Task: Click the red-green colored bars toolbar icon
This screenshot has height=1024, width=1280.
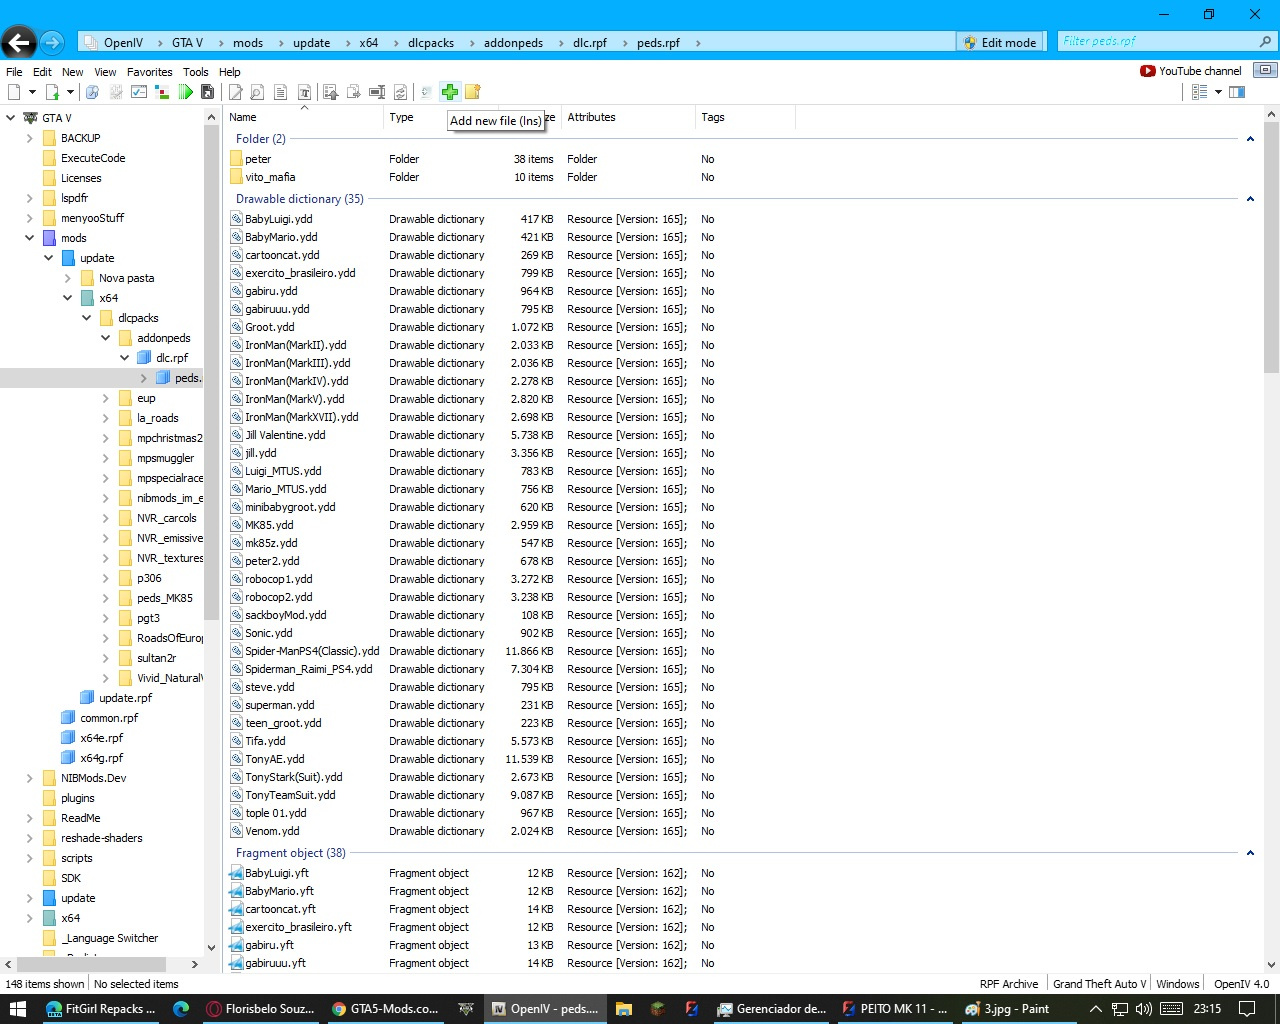Action: click(x=162, y=92)
